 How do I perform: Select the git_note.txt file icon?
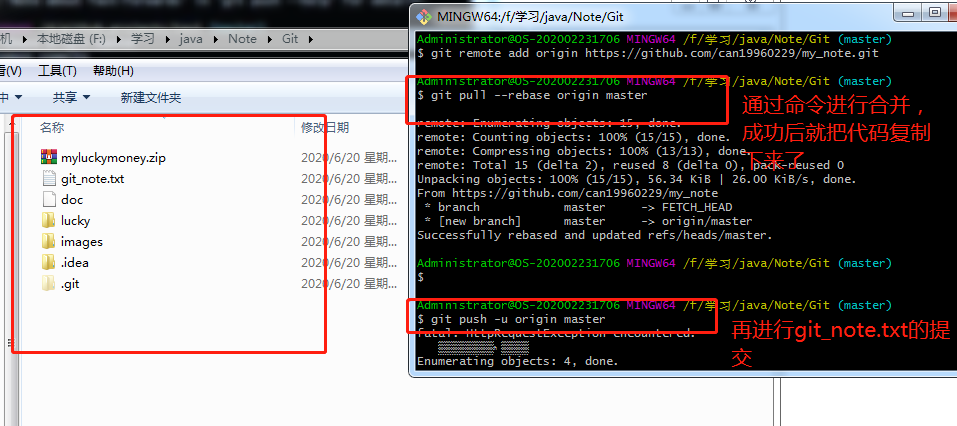coord(49,179)
